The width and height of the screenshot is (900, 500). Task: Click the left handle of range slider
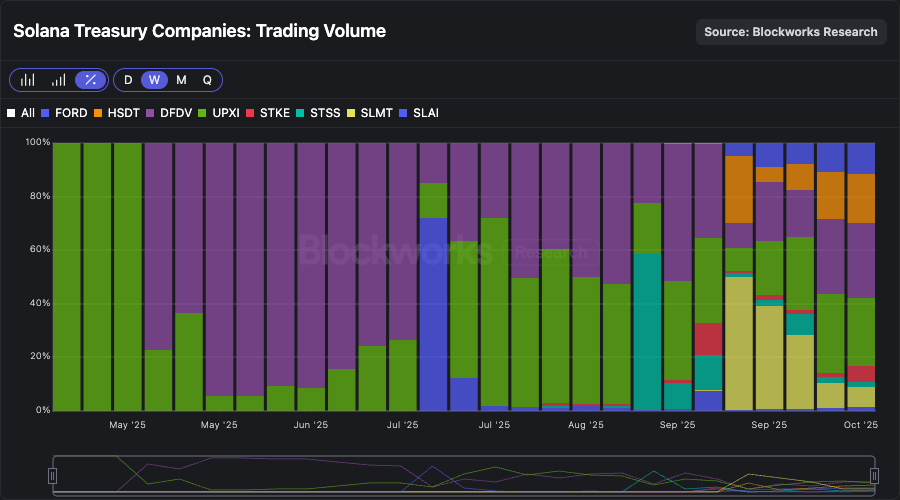(x=55, y=476)
